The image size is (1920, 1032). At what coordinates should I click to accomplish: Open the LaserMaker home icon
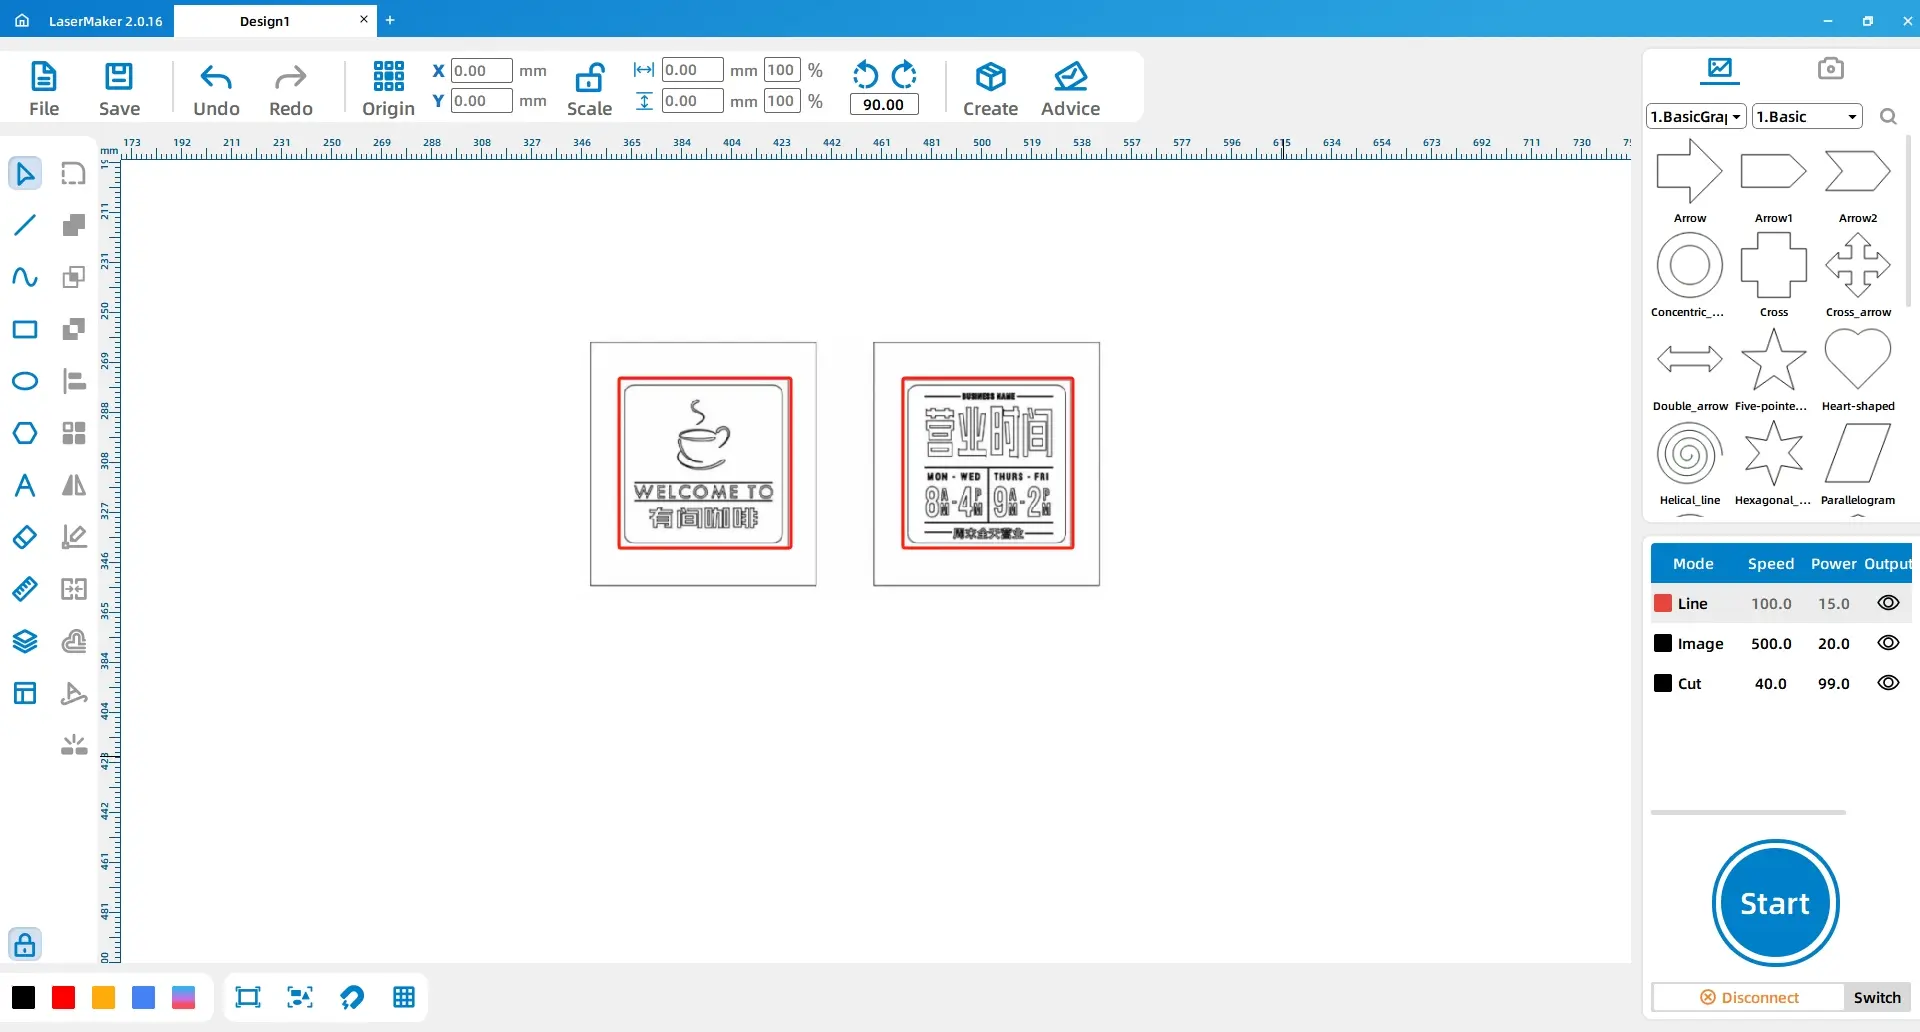[22, 20]
